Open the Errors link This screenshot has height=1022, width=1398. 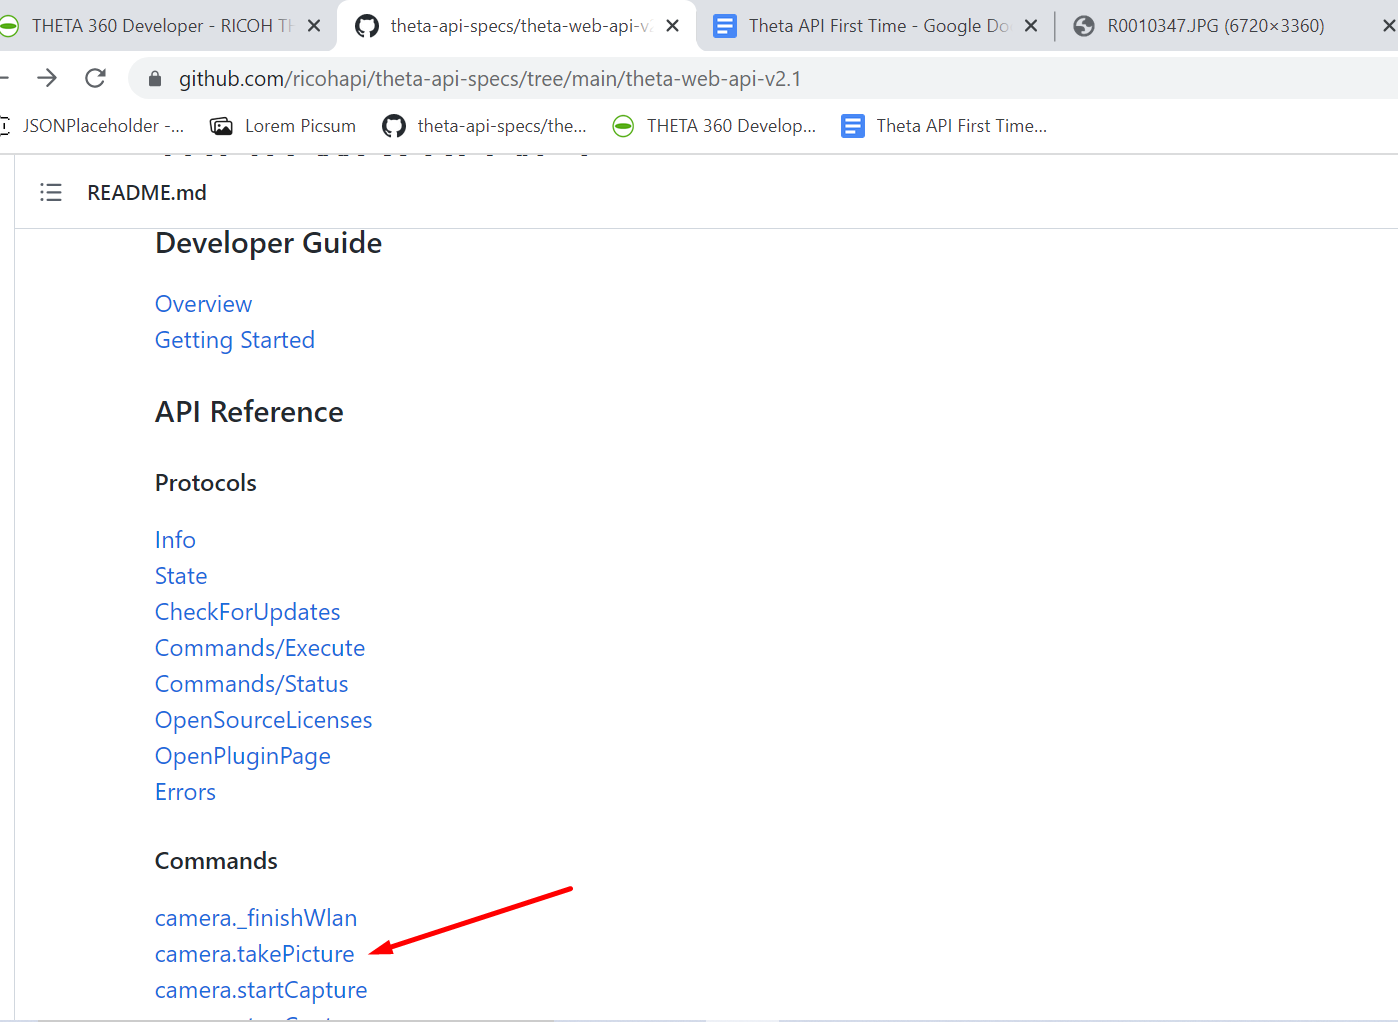tap(185, 792)
